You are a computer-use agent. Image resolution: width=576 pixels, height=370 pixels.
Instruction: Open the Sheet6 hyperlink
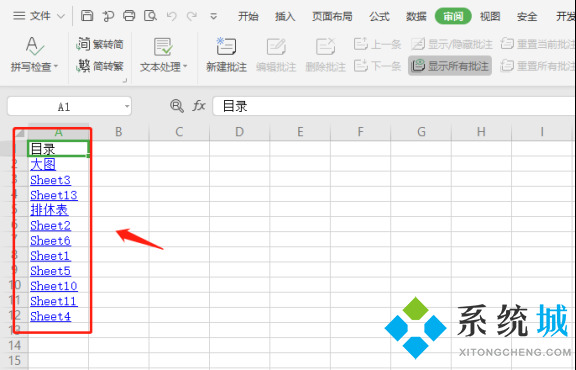click(50, 241)
